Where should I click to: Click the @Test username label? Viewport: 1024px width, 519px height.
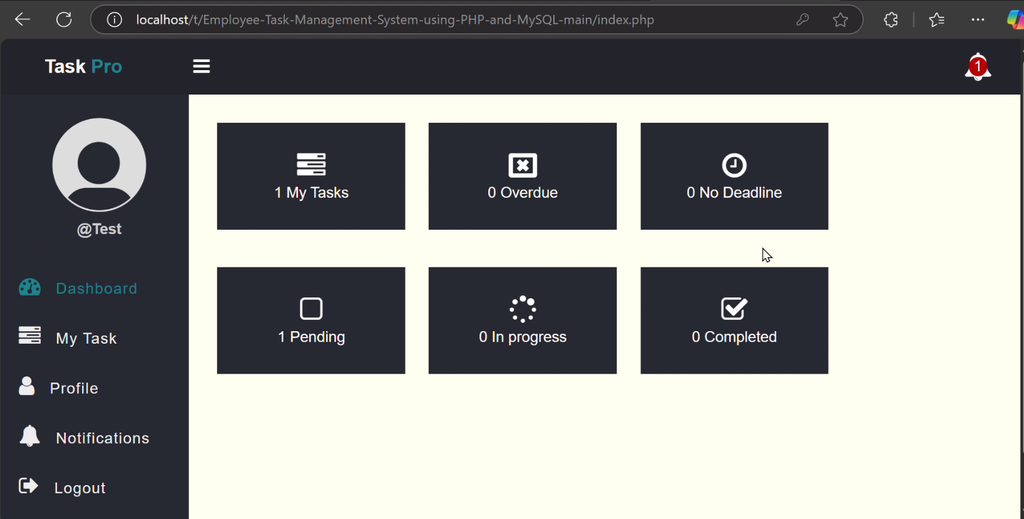tap(99, 229)
